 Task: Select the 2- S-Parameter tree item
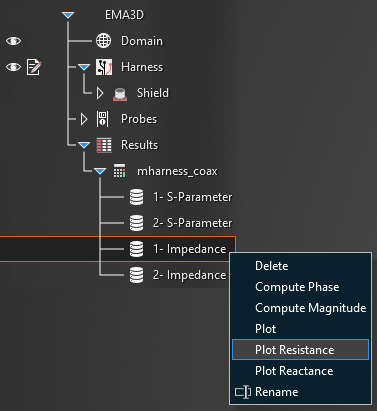pos(192,223)
